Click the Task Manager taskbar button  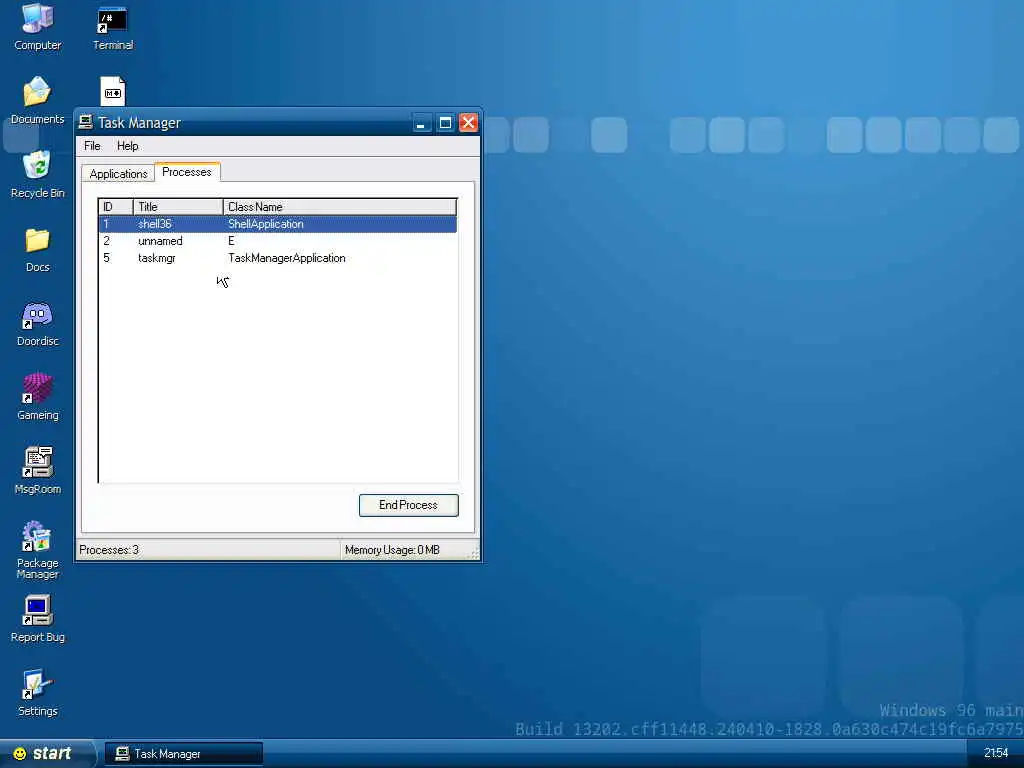184,754
